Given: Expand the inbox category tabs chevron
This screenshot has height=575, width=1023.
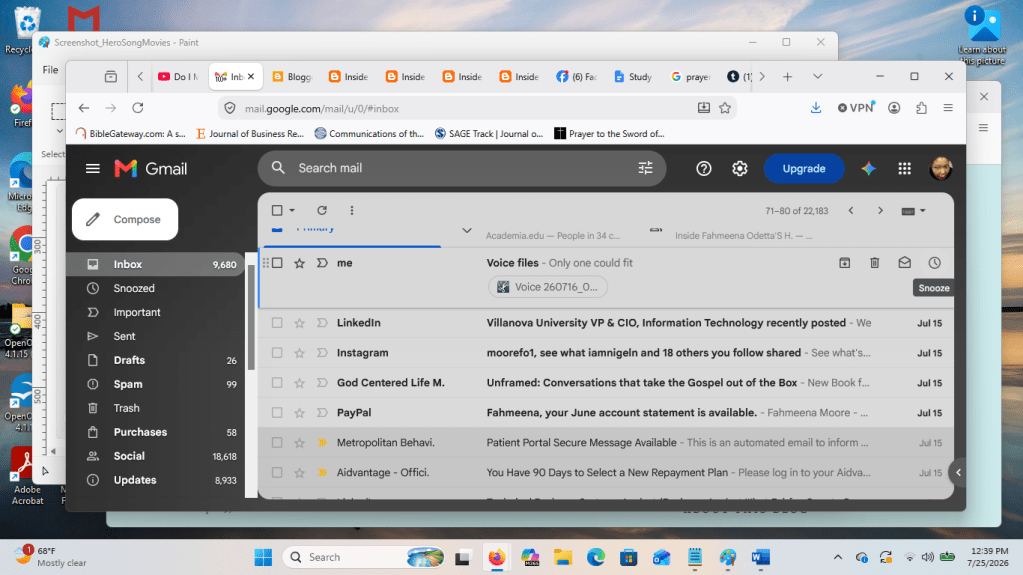Looking at the screenshot, I should pos(466,230).
